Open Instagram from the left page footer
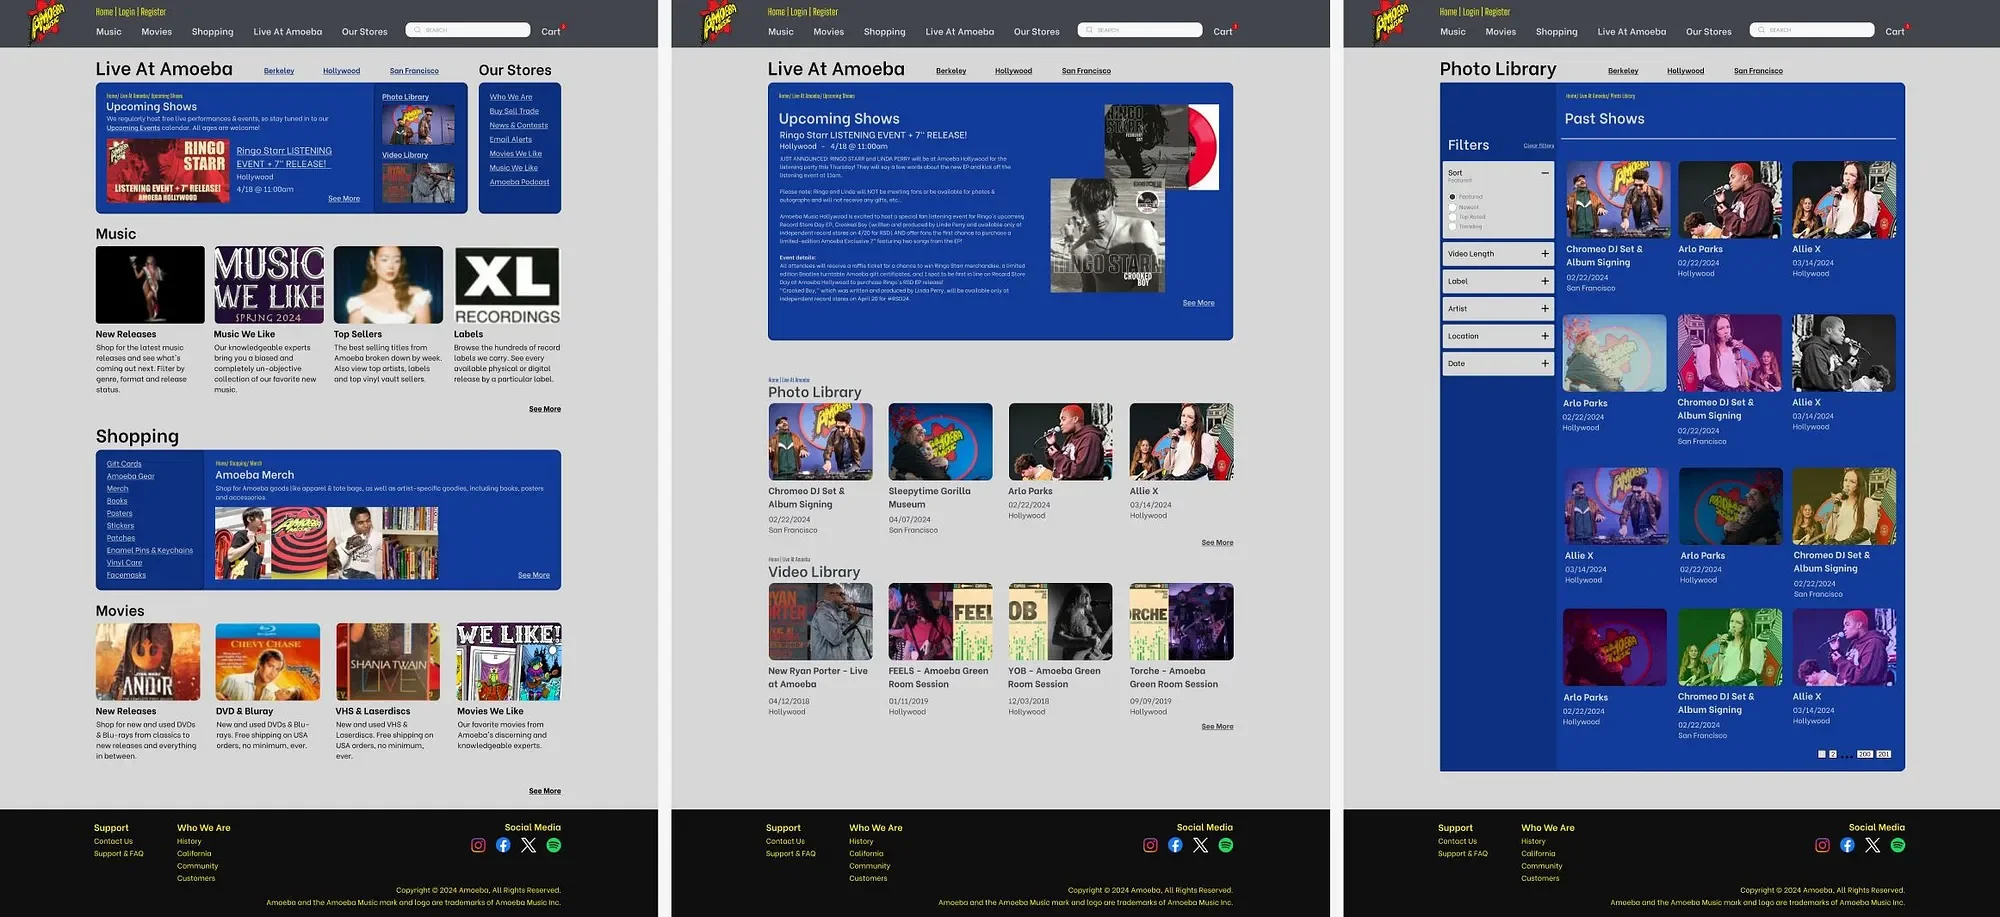 (478, 845)
